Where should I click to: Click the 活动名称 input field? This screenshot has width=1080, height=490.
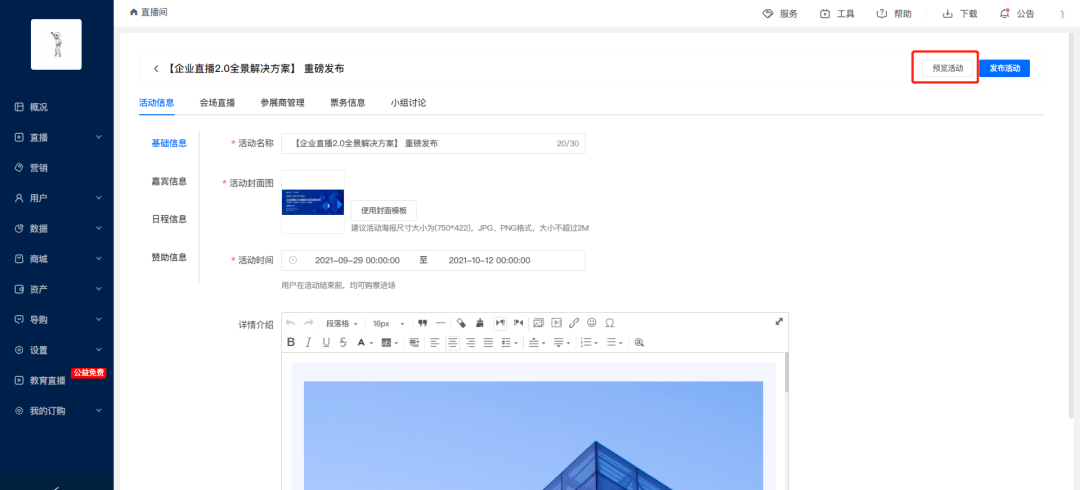(433, 143)
